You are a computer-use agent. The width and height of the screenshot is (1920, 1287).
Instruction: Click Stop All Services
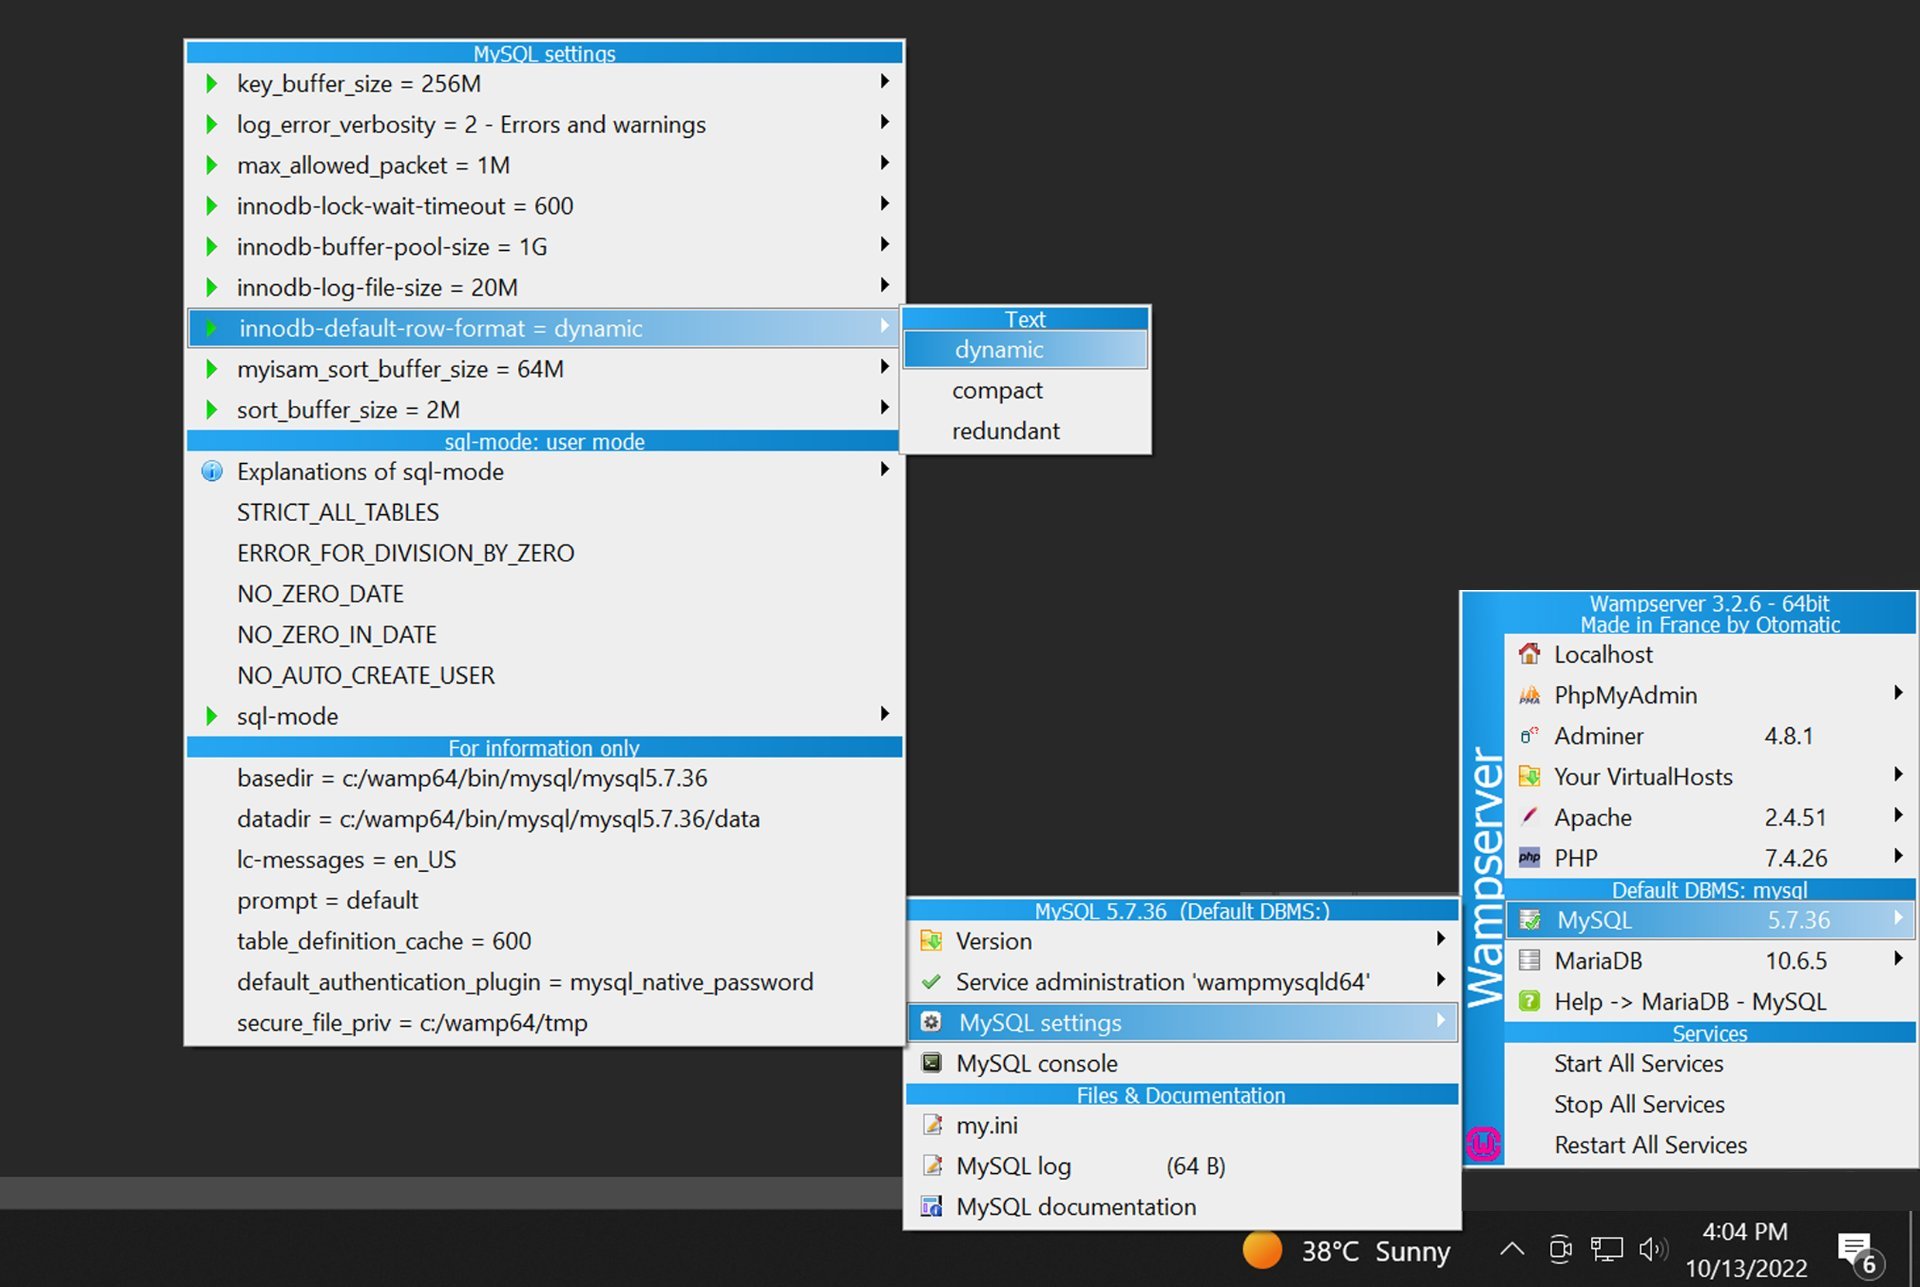pos(1639,1104)
